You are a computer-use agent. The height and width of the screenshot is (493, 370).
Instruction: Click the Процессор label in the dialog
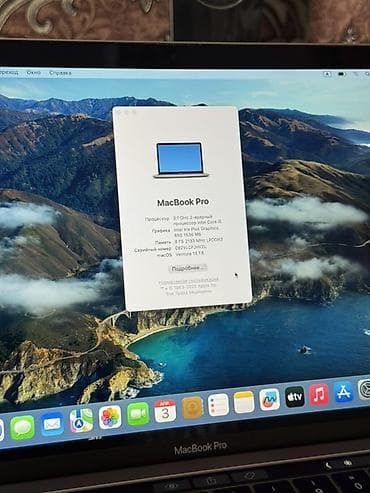157,219
